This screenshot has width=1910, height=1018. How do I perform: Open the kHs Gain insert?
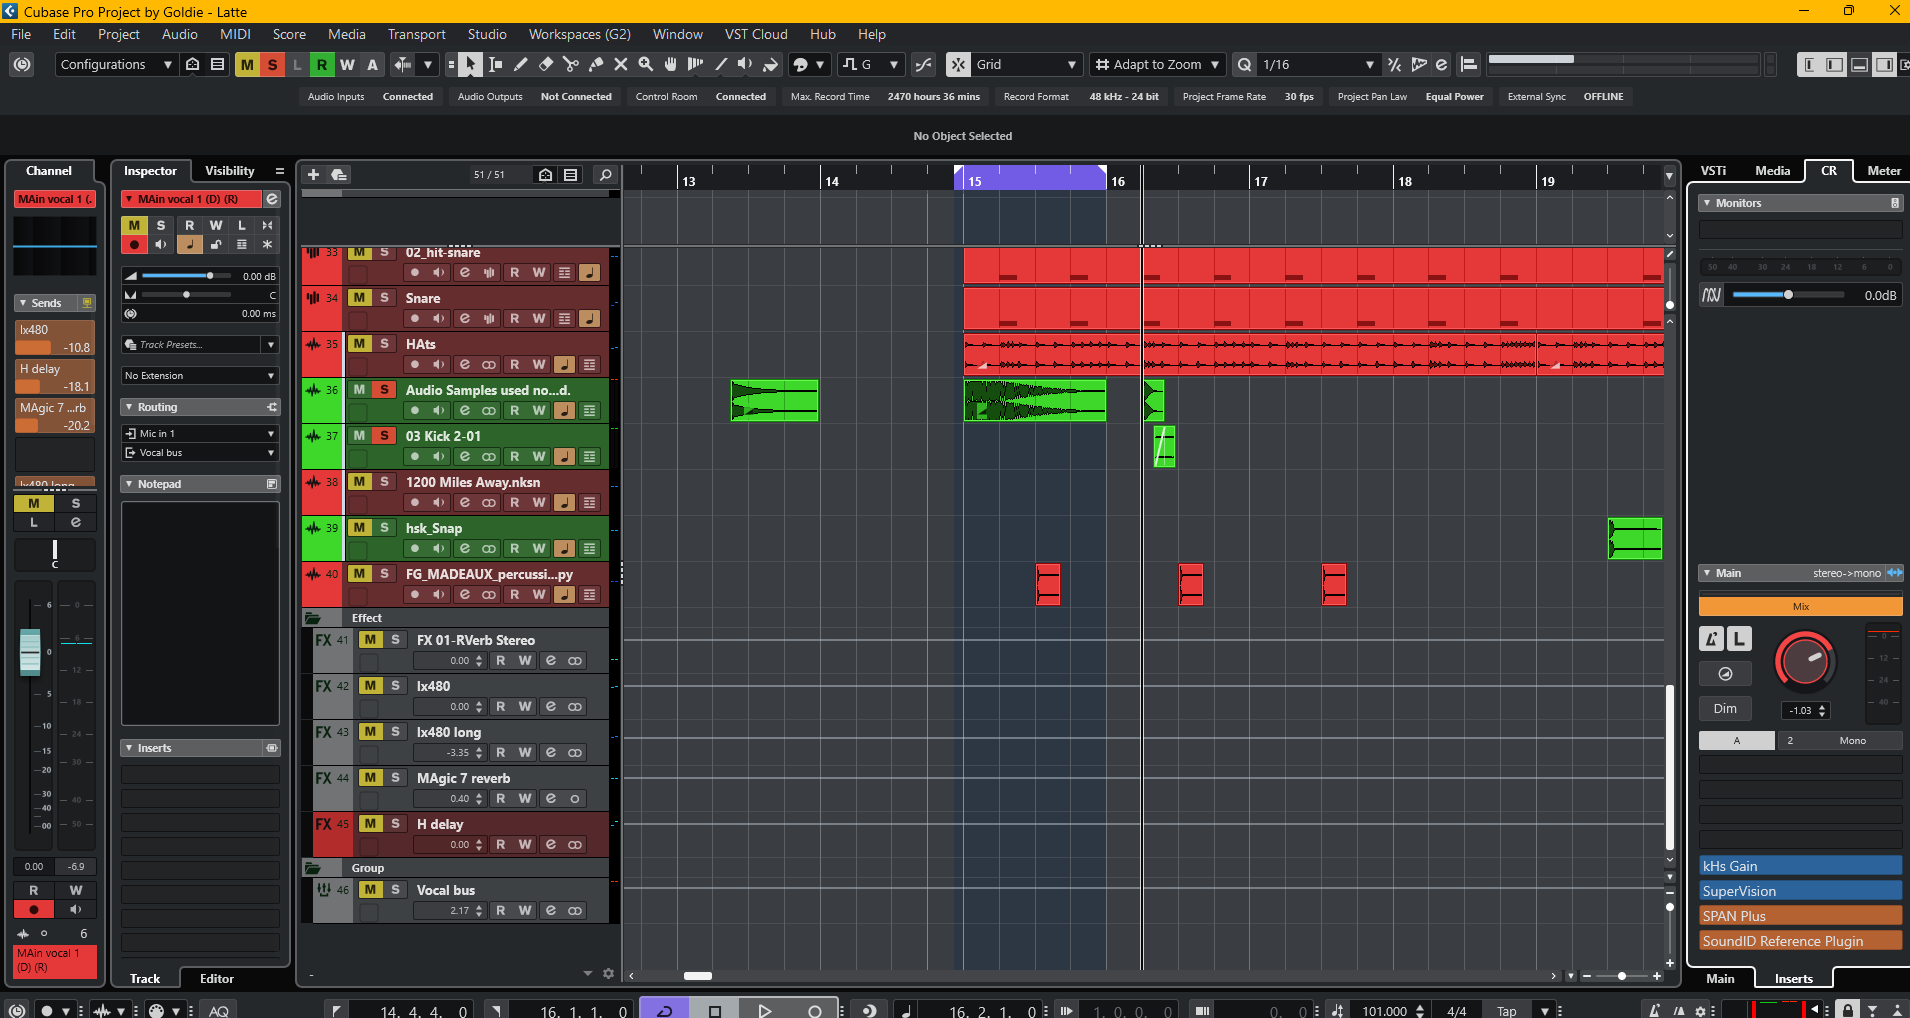[1800, 866]
